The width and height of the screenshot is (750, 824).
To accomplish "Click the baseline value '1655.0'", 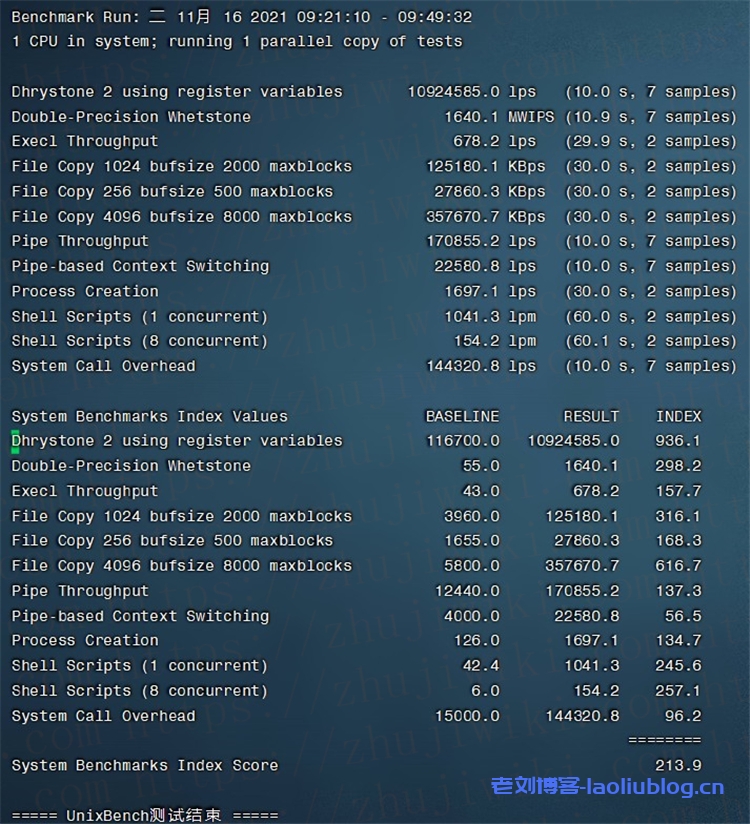I will [471, 541].
